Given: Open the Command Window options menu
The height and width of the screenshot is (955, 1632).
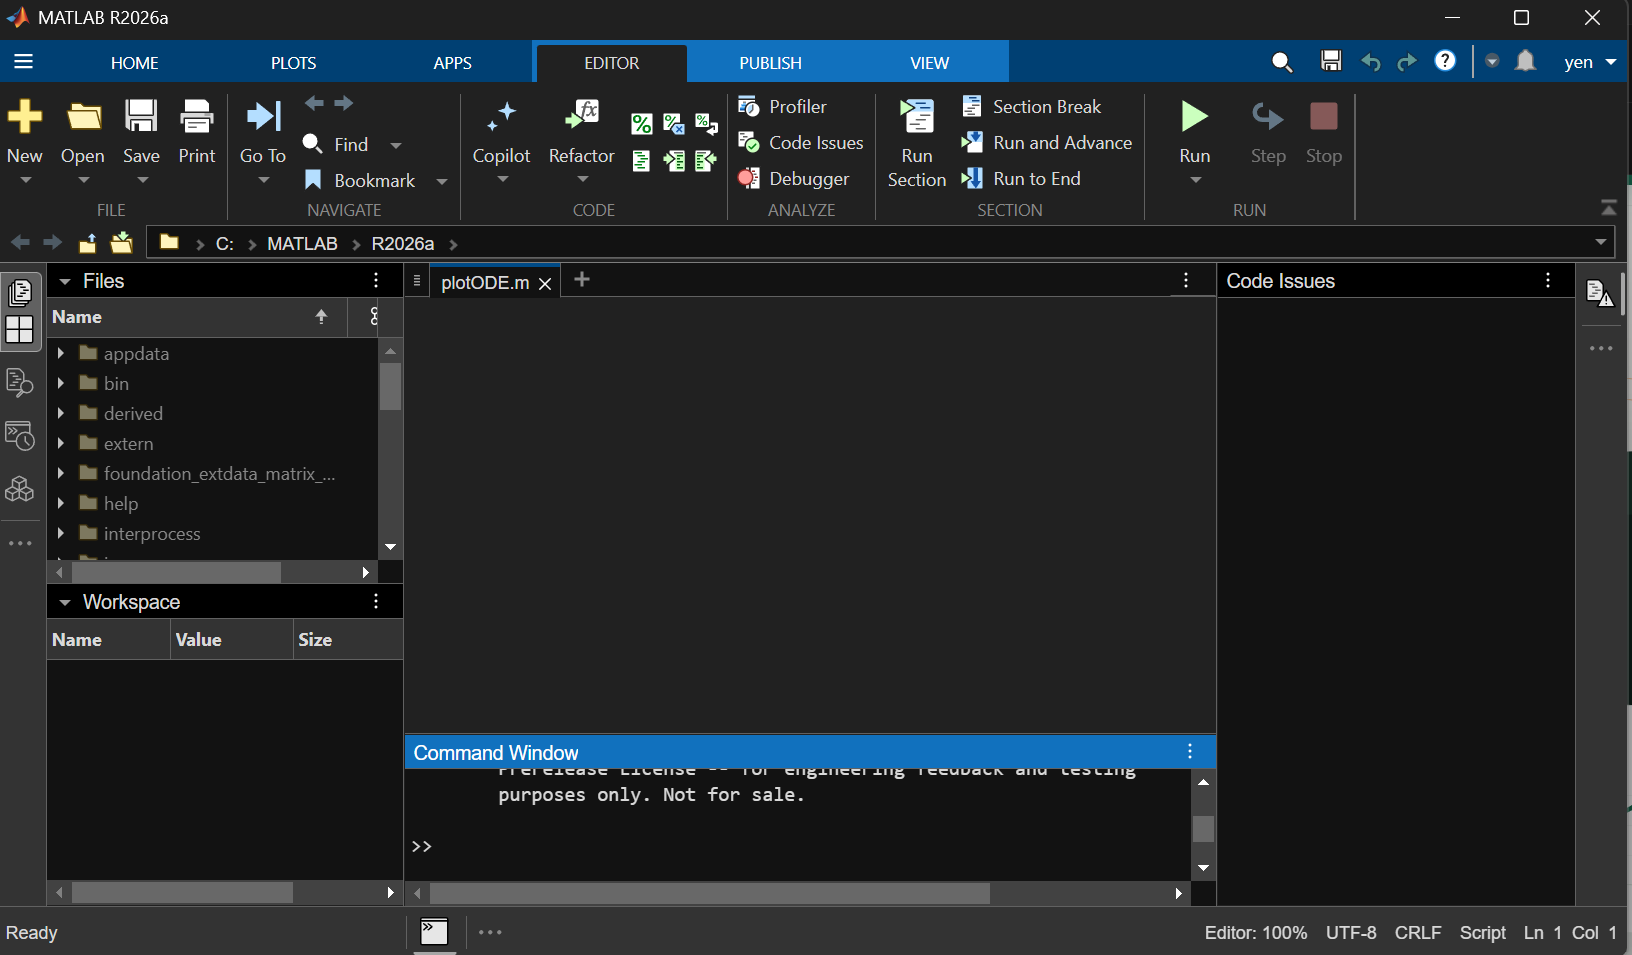Looking at the screenshot, I should coord(1190,751).
